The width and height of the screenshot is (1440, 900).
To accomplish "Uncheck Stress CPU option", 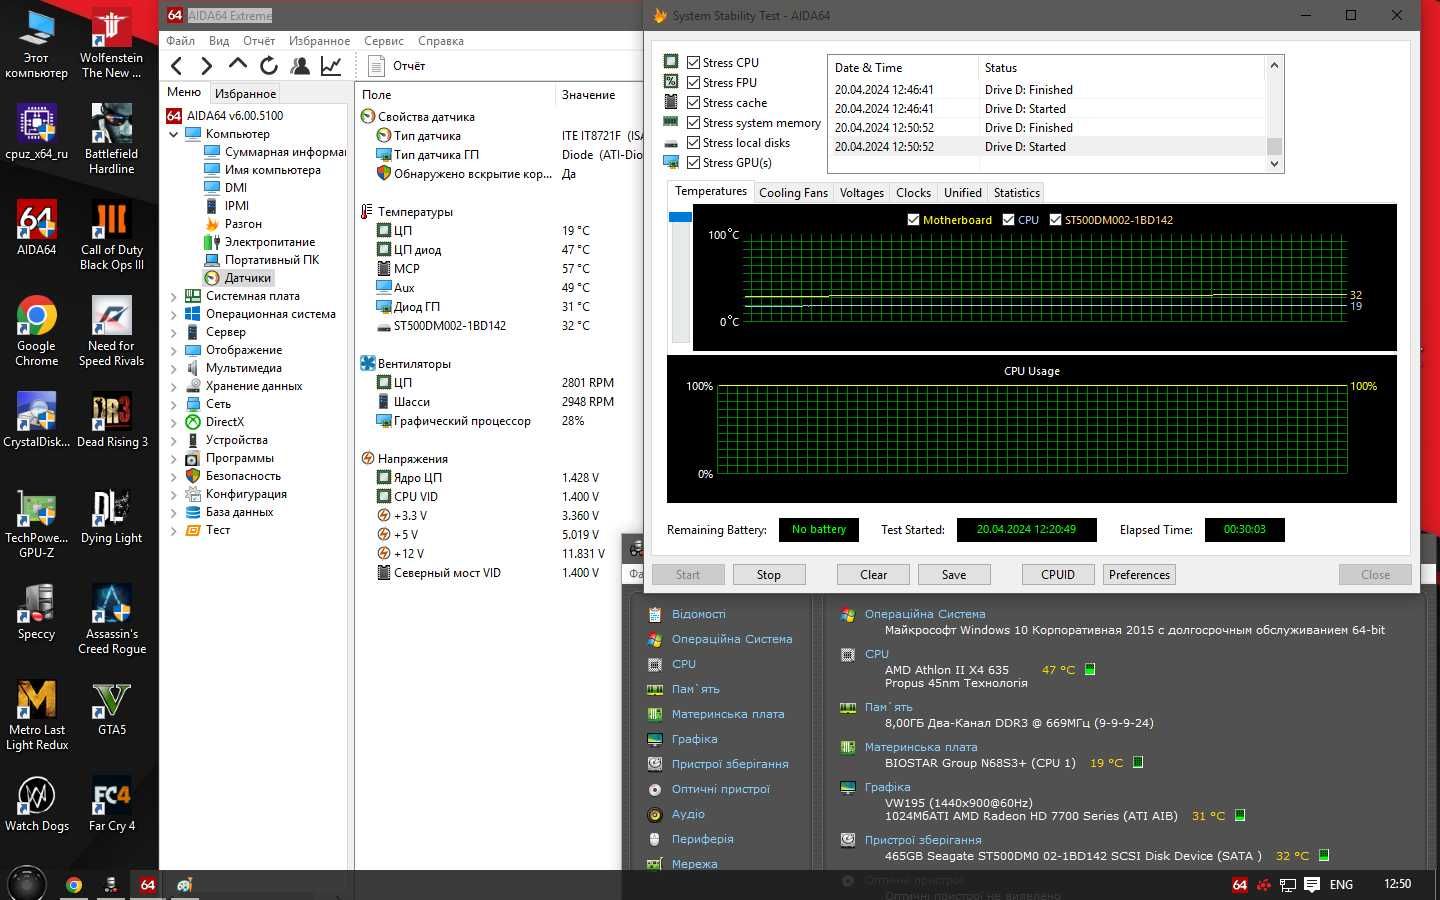I will click(x=693, y=62).
